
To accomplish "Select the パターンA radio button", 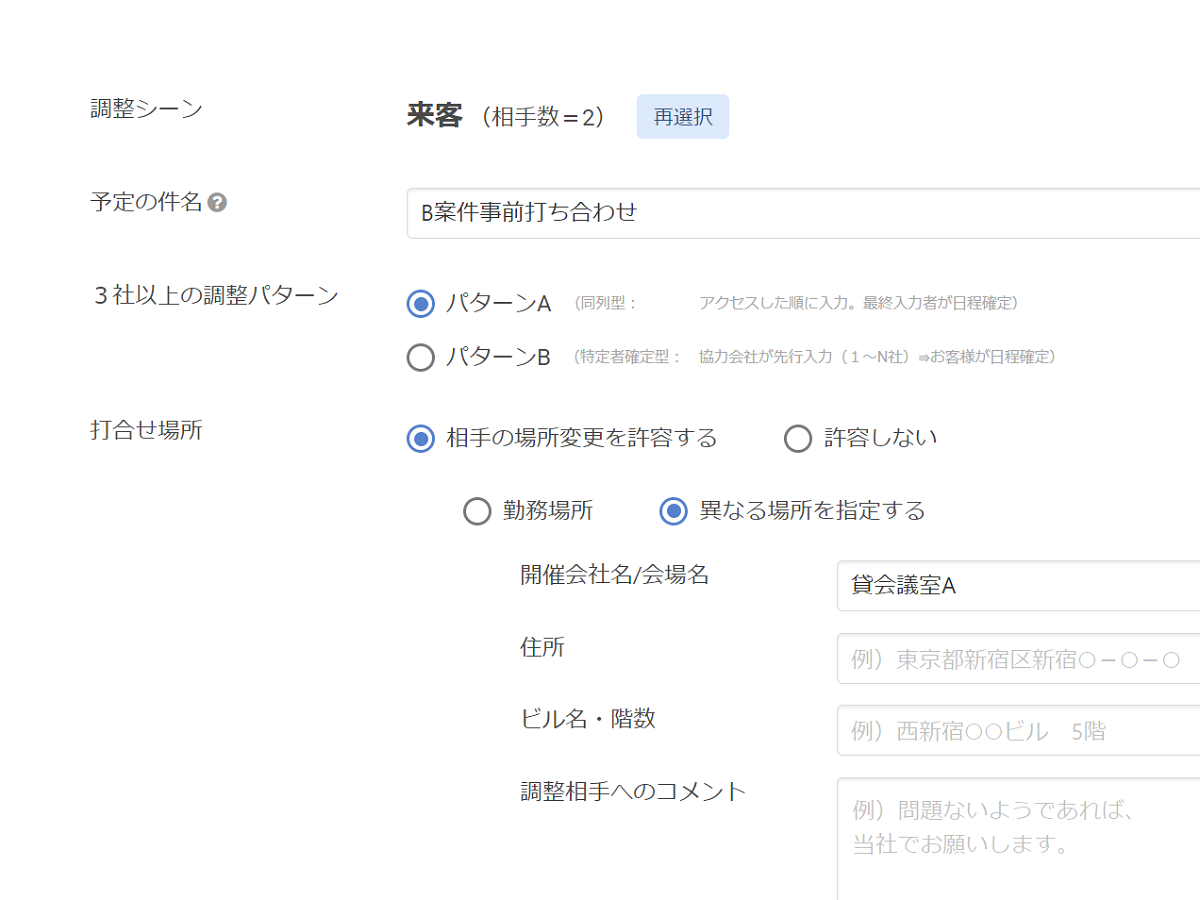I will pyautogui.click(x=421, y=303).
